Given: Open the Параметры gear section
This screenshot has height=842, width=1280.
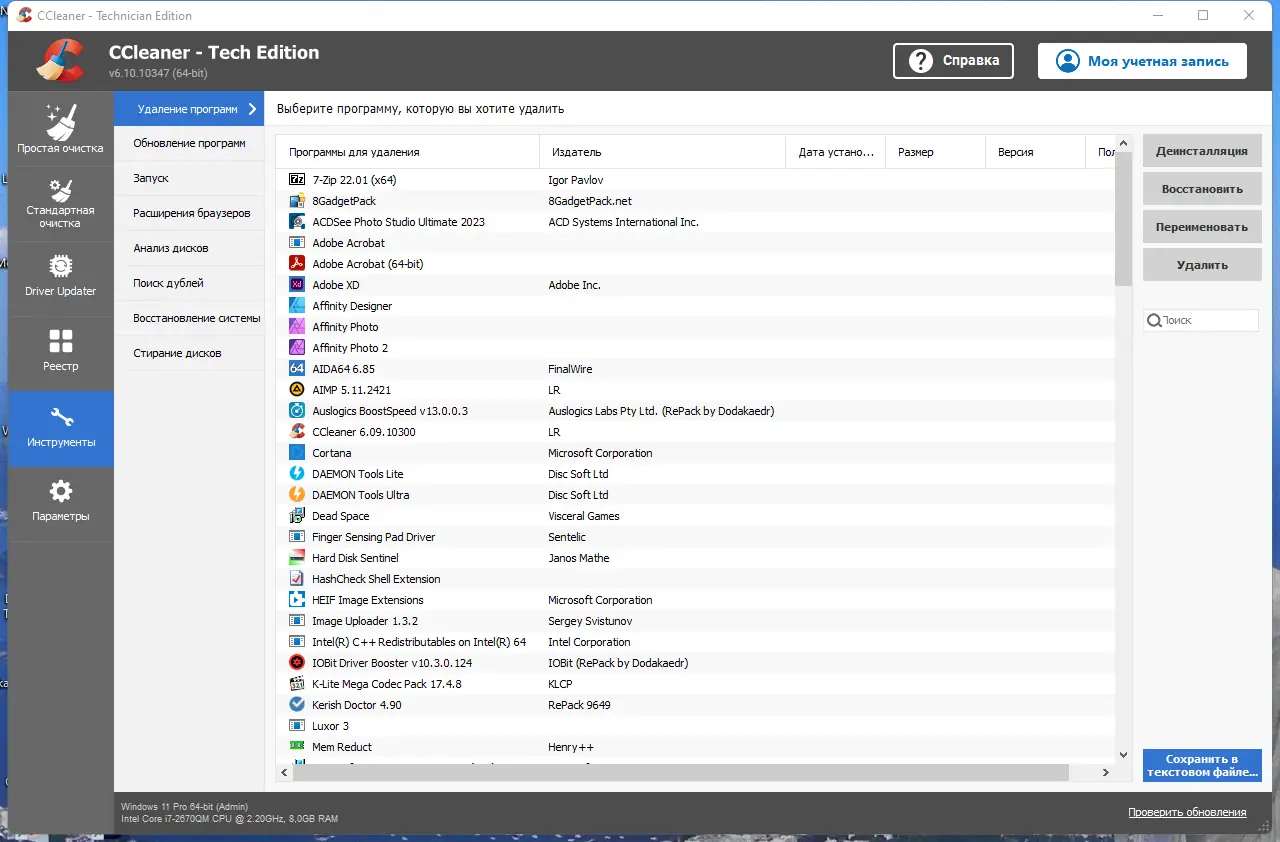Looking at the screenshot, I should [61, 503].
